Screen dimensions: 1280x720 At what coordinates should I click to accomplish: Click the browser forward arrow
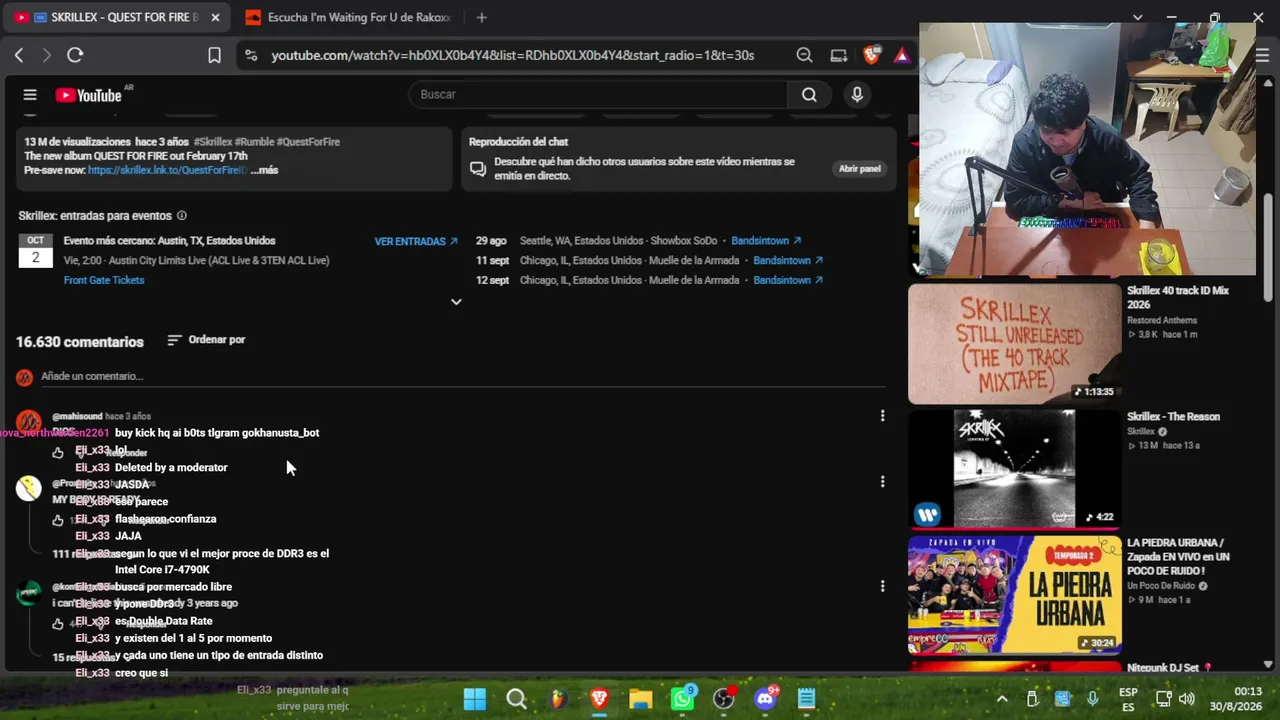[x=46, y=55]
